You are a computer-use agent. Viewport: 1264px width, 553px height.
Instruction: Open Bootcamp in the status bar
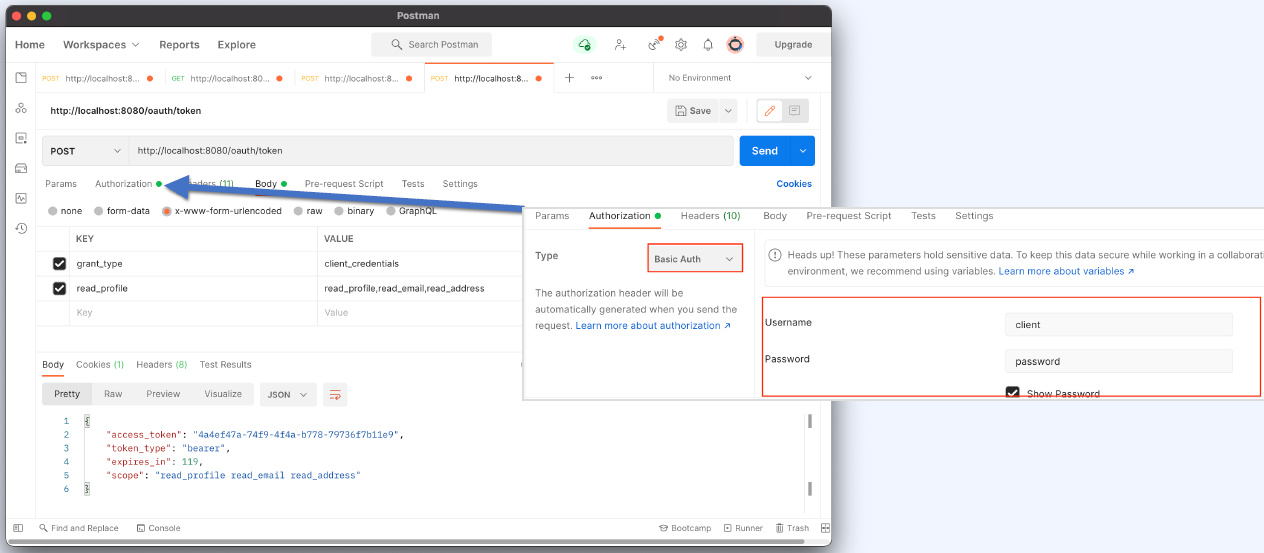click(685, 528)
